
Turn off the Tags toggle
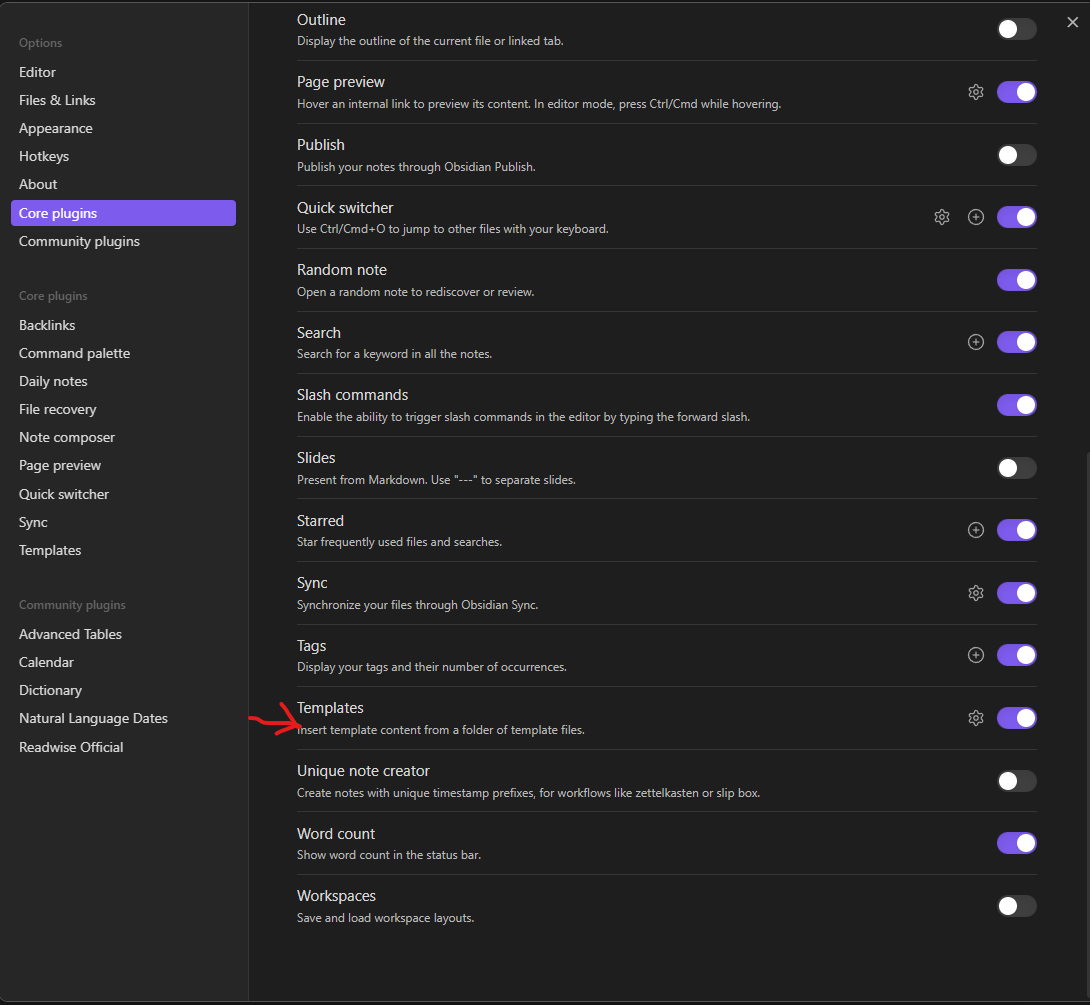point(1016,655)
